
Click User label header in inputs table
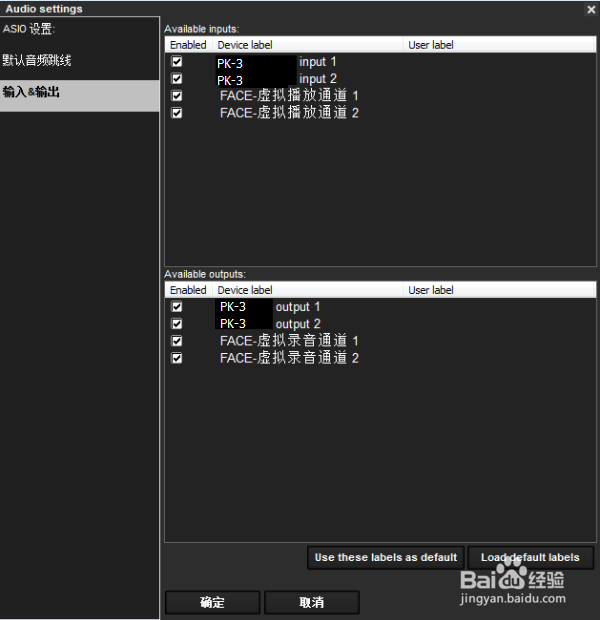click(x=500, y=45)
